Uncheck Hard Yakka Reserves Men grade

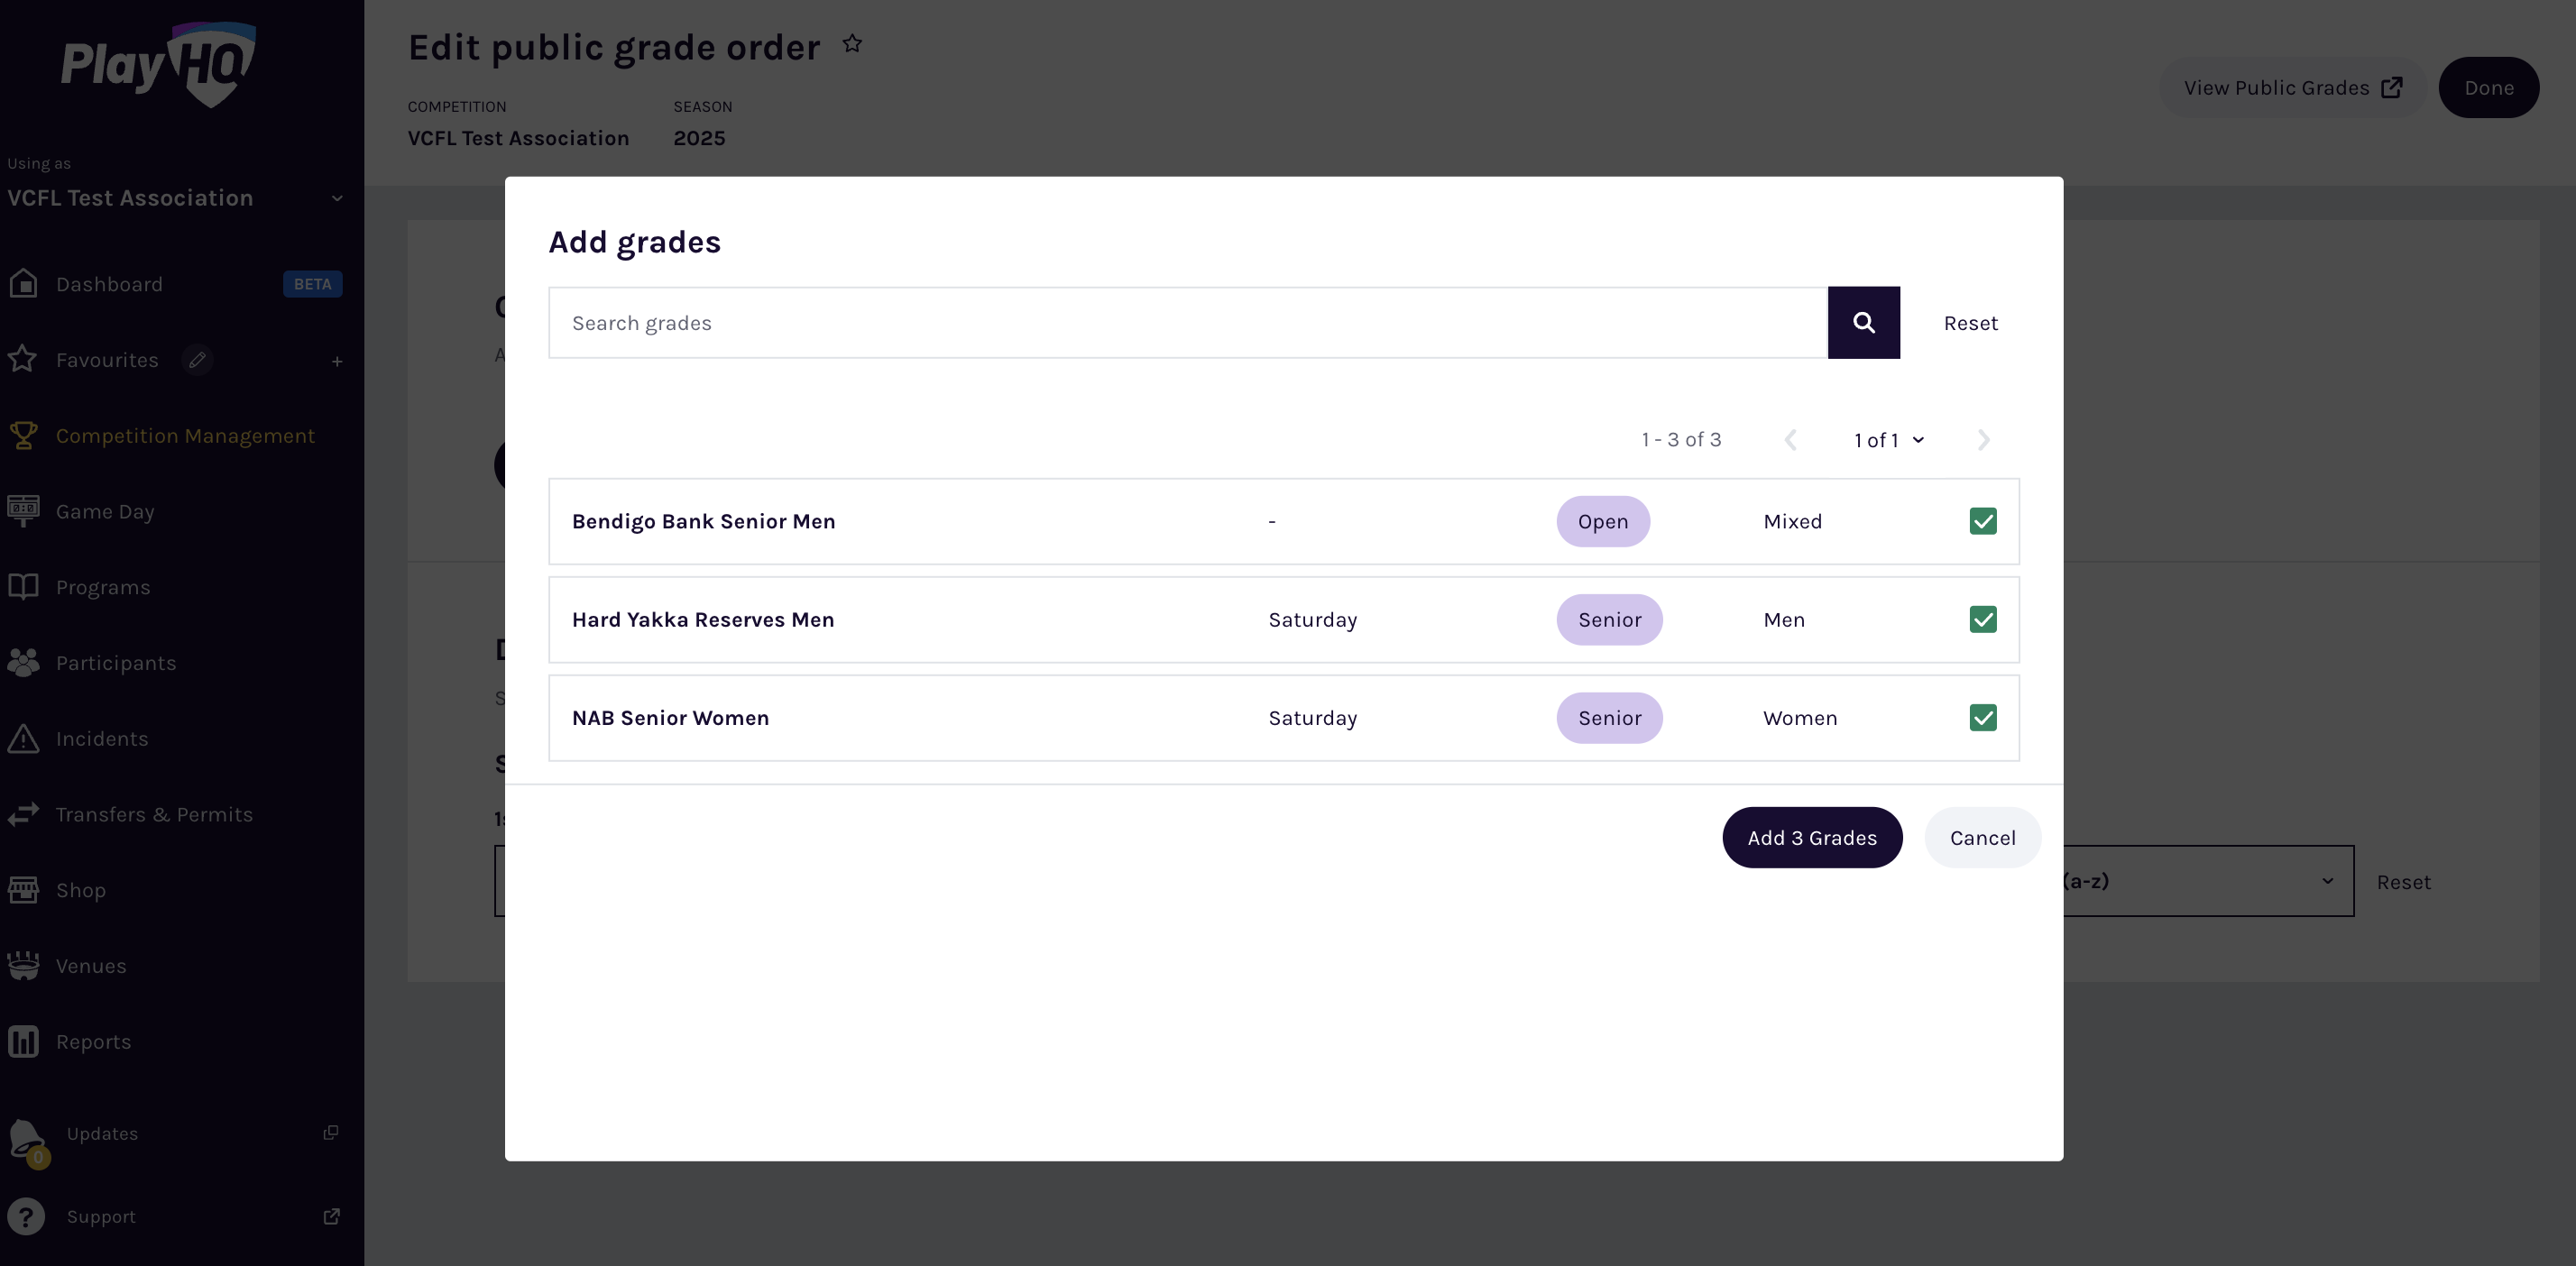click(1982, 619)
